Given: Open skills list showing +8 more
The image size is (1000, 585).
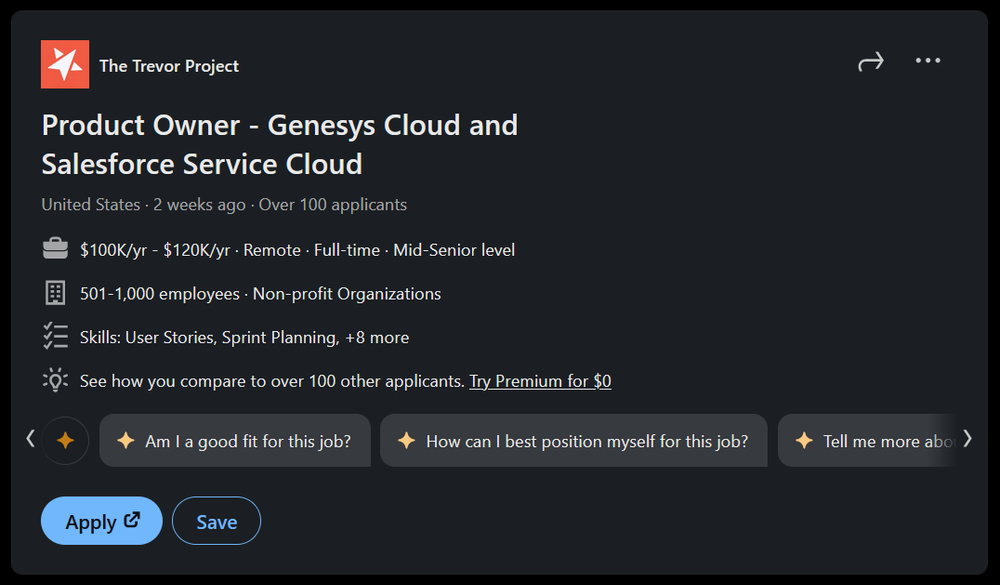Looking at the screenshot, I should tap(376, 337).
